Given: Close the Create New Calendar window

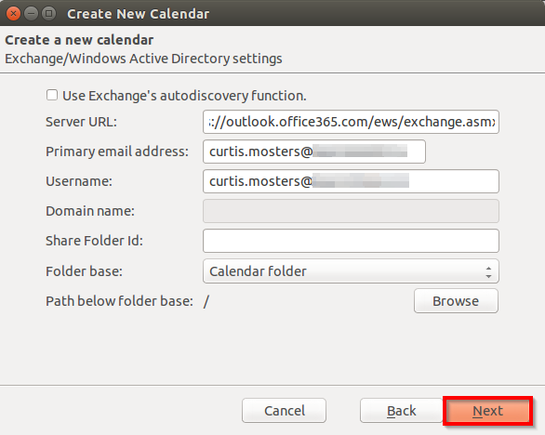Looking at the screenshot, I should 13,14.
